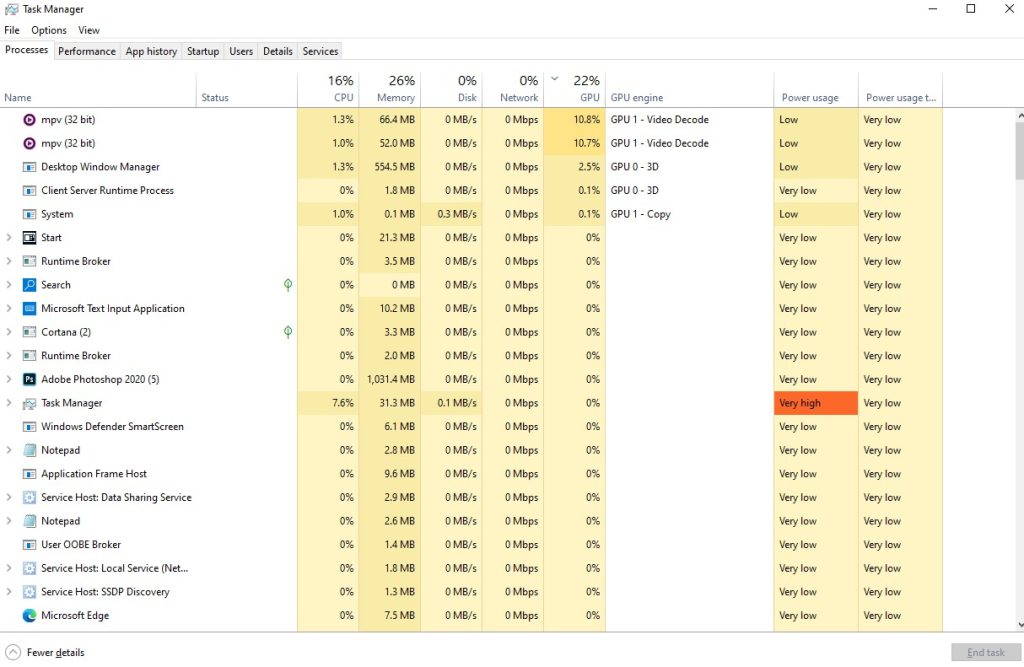
Task: Sort processes by the Name column
Action: pos(98,89)
